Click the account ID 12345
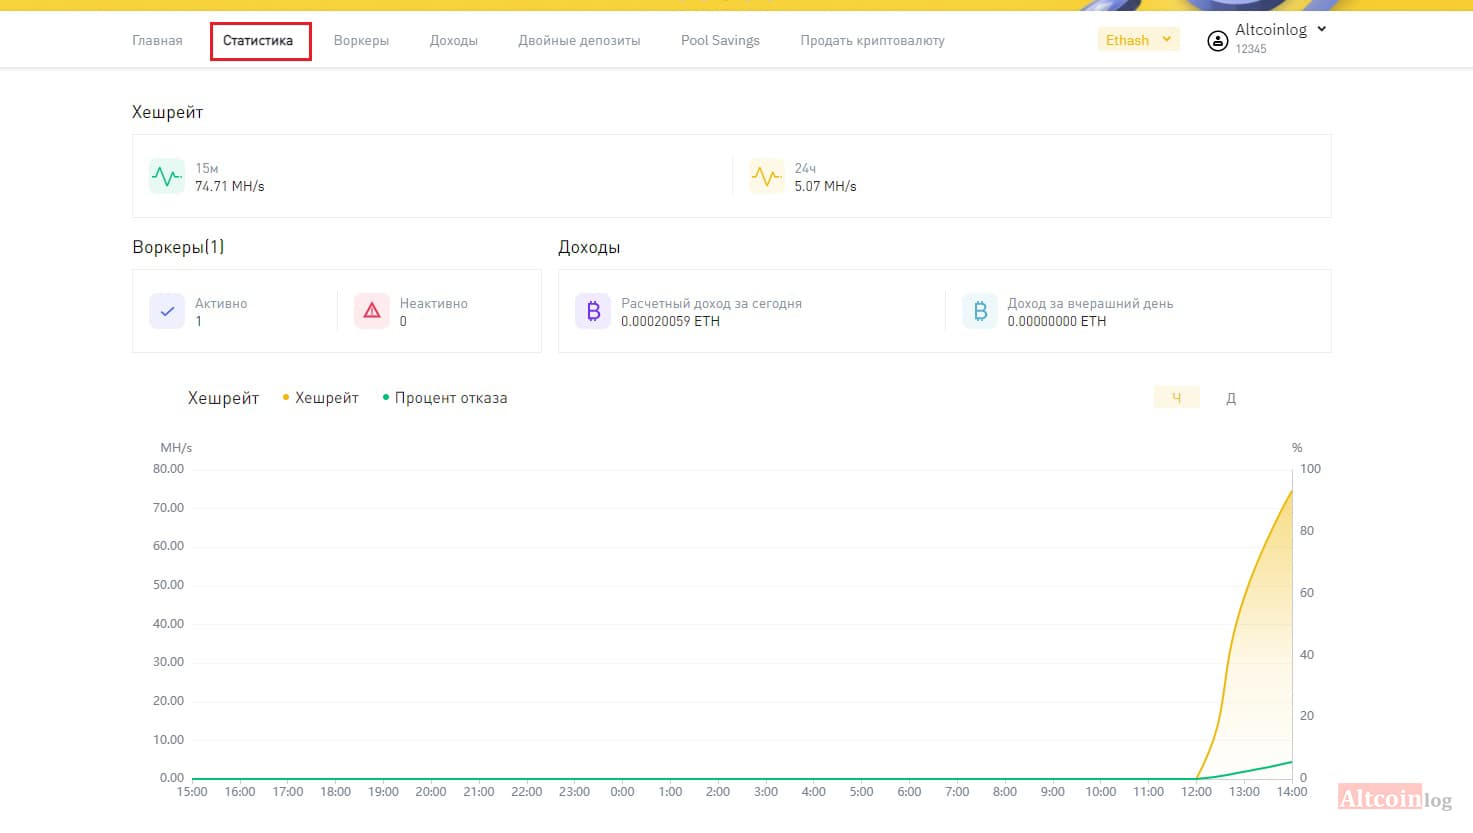The image size is (1473, 833). tap(1251, 49)
